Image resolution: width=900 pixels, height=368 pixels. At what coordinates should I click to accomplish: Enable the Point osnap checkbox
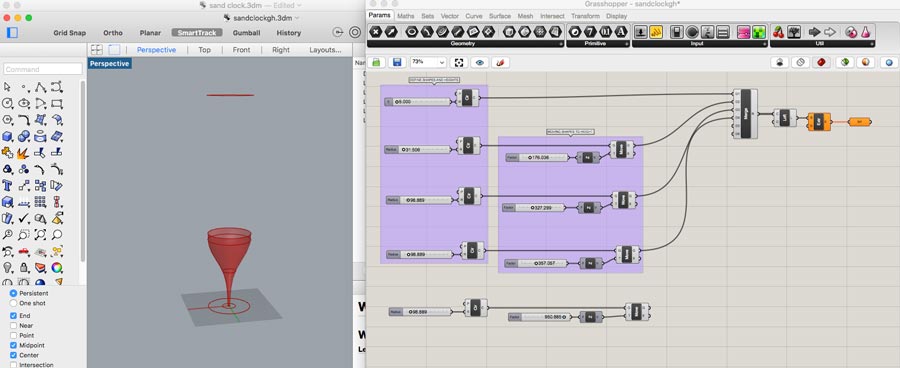tap(13, 335)
